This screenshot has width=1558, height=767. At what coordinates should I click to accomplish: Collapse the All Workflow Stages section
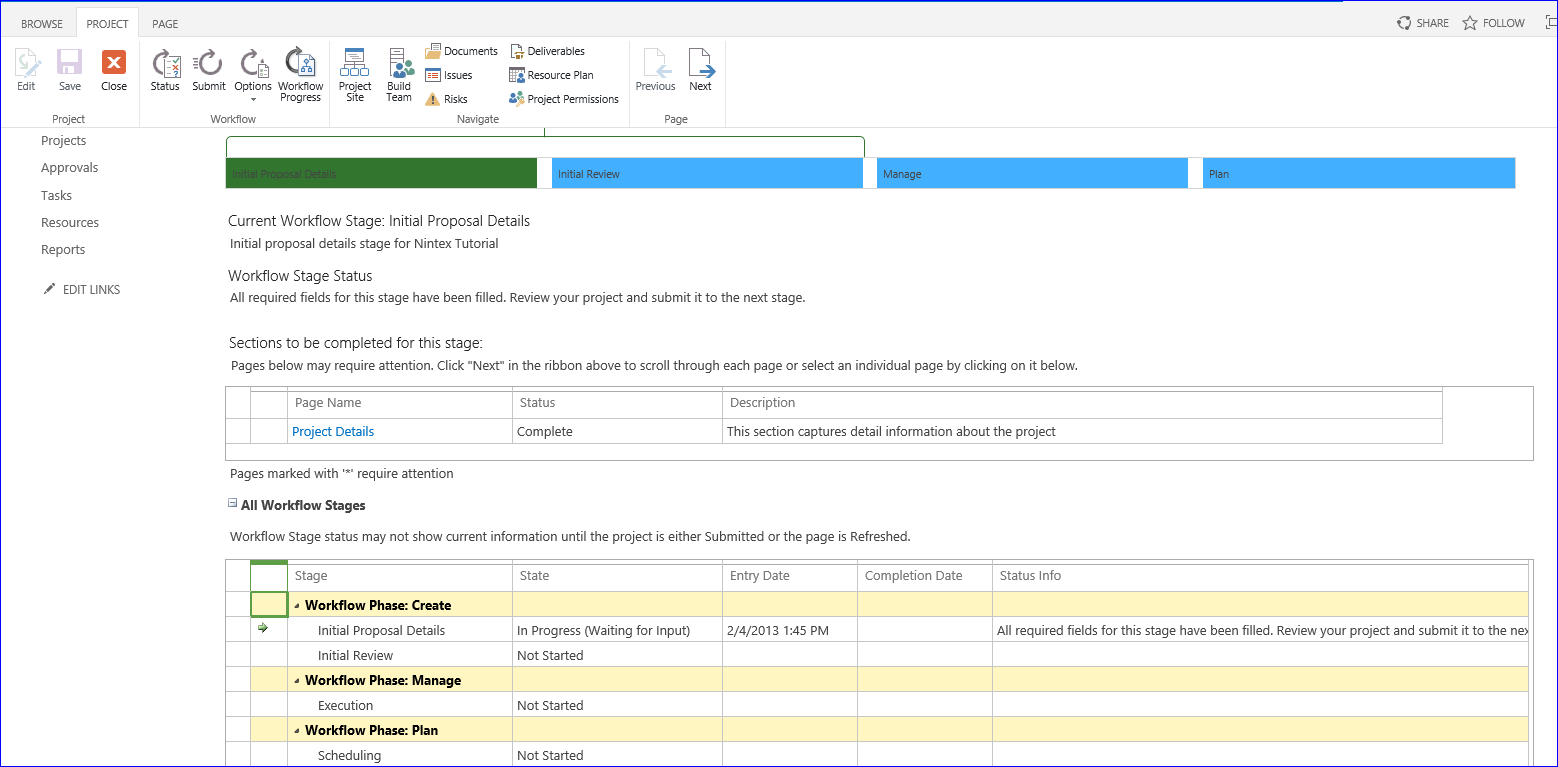click(x=232, y=505)
